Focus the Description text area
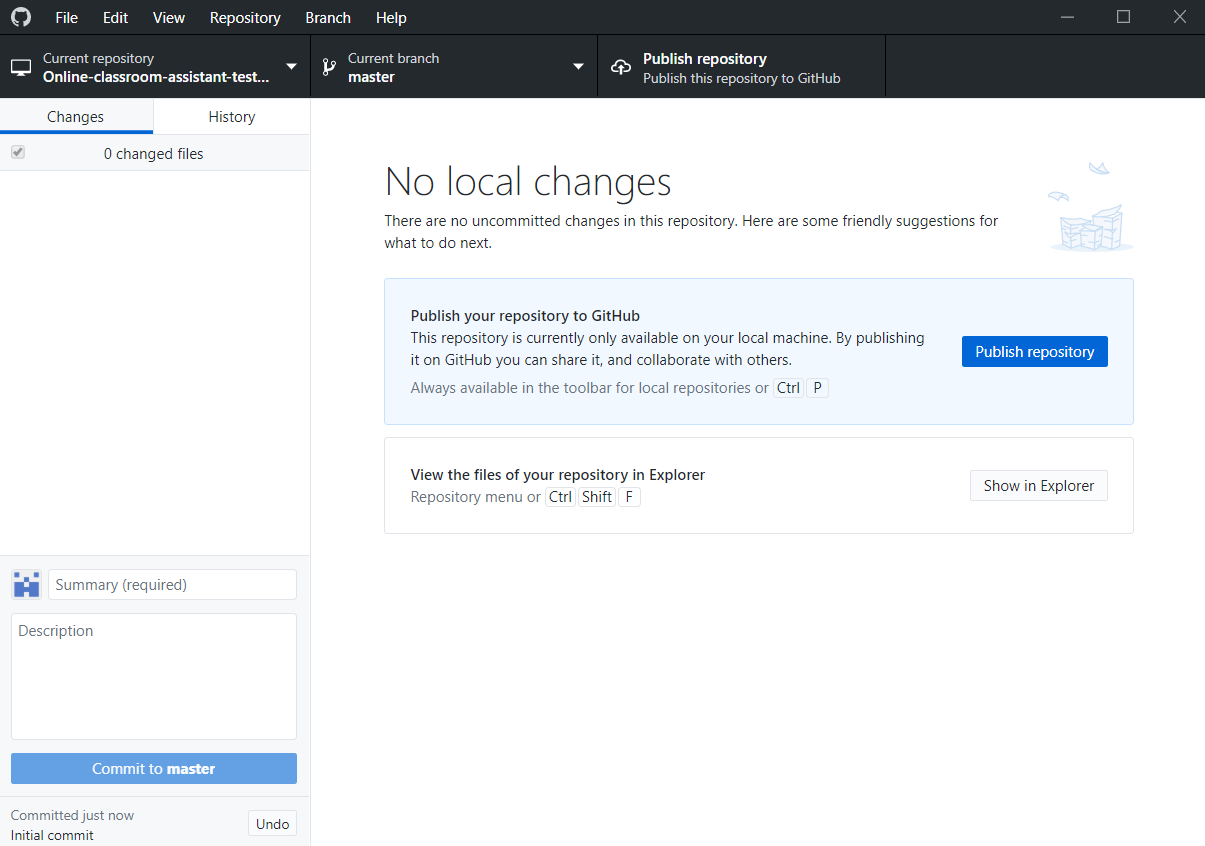 tap(154, 676)
